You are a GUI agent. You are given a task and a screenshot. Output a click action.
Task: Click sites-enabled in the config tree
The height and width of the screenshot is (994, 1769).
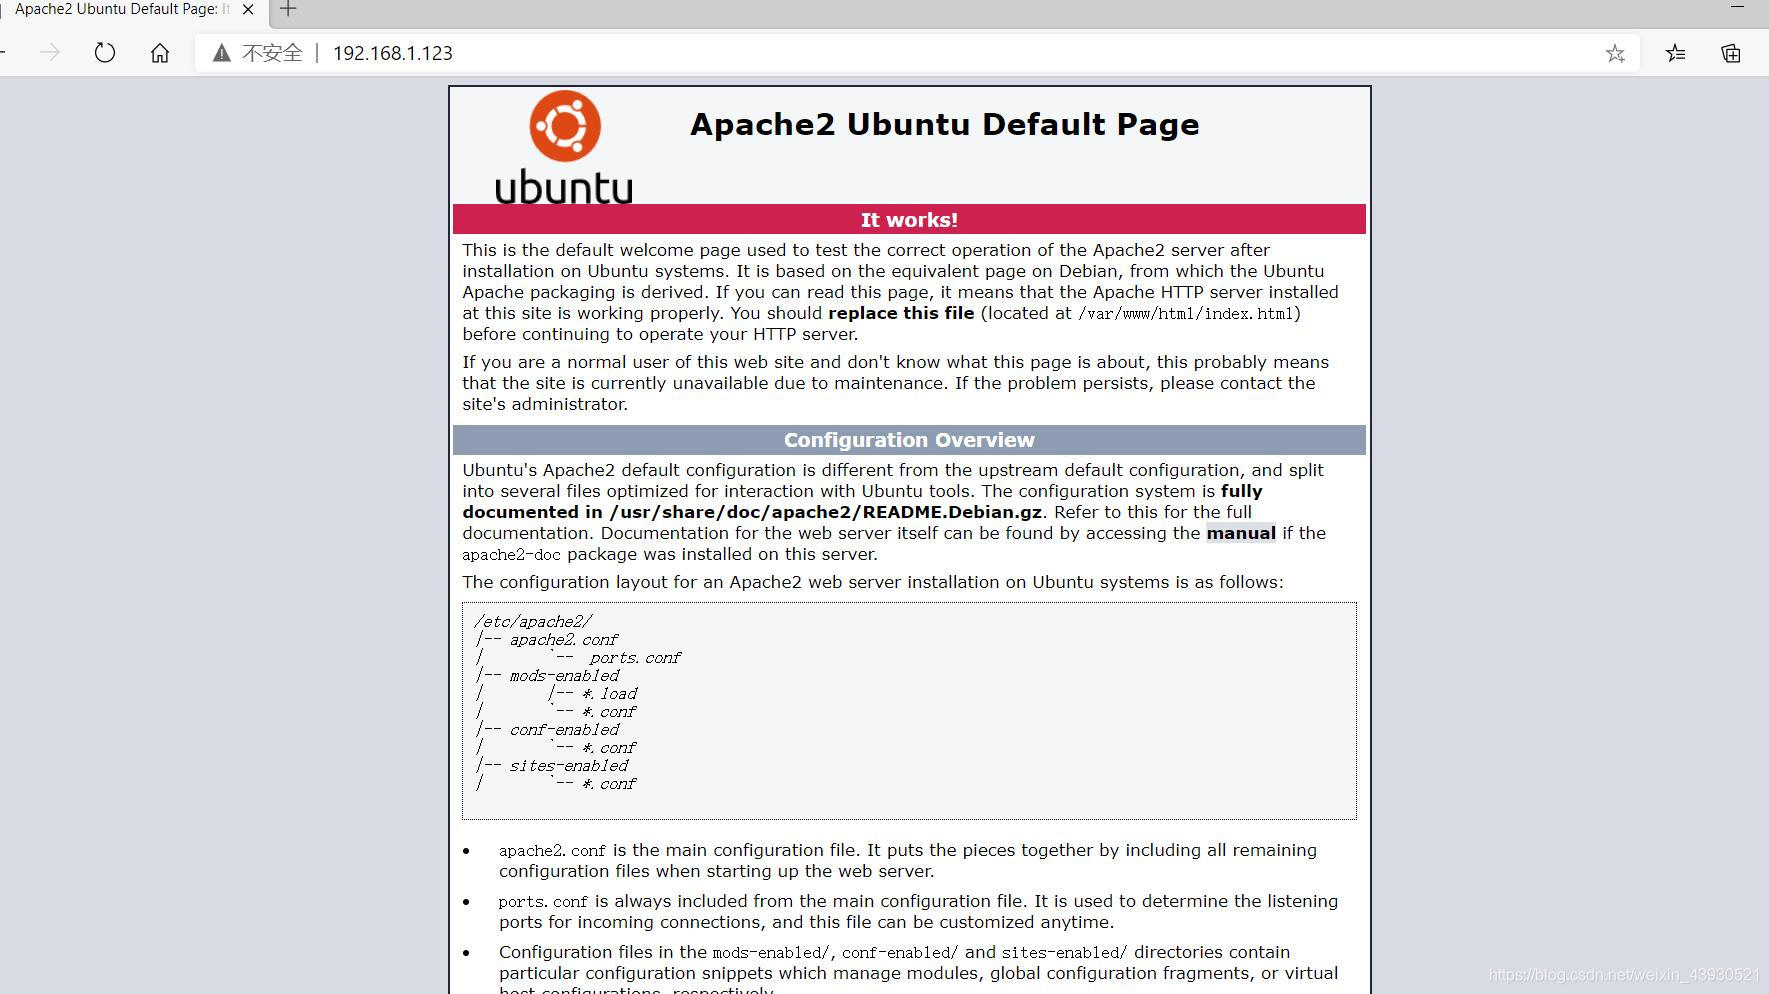pos(569,766)
